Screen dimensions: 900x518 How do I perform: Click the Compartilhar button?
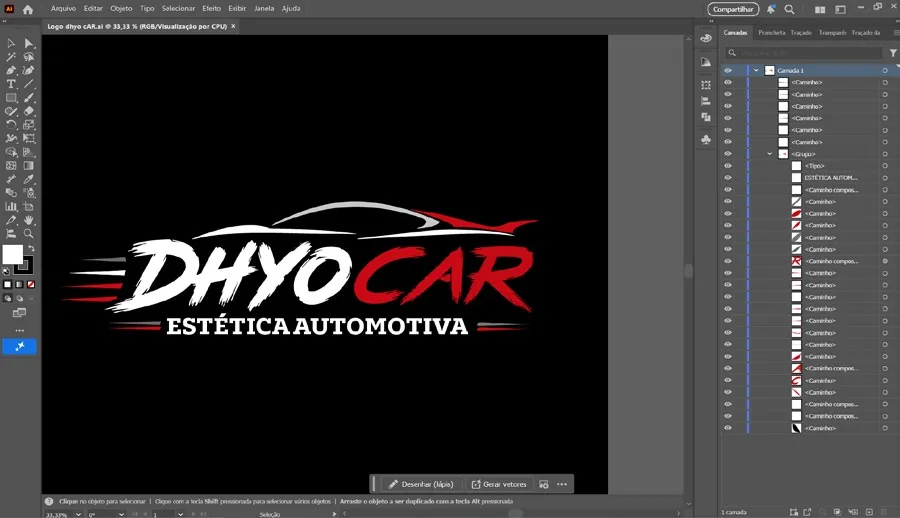[x=733, y=9]
